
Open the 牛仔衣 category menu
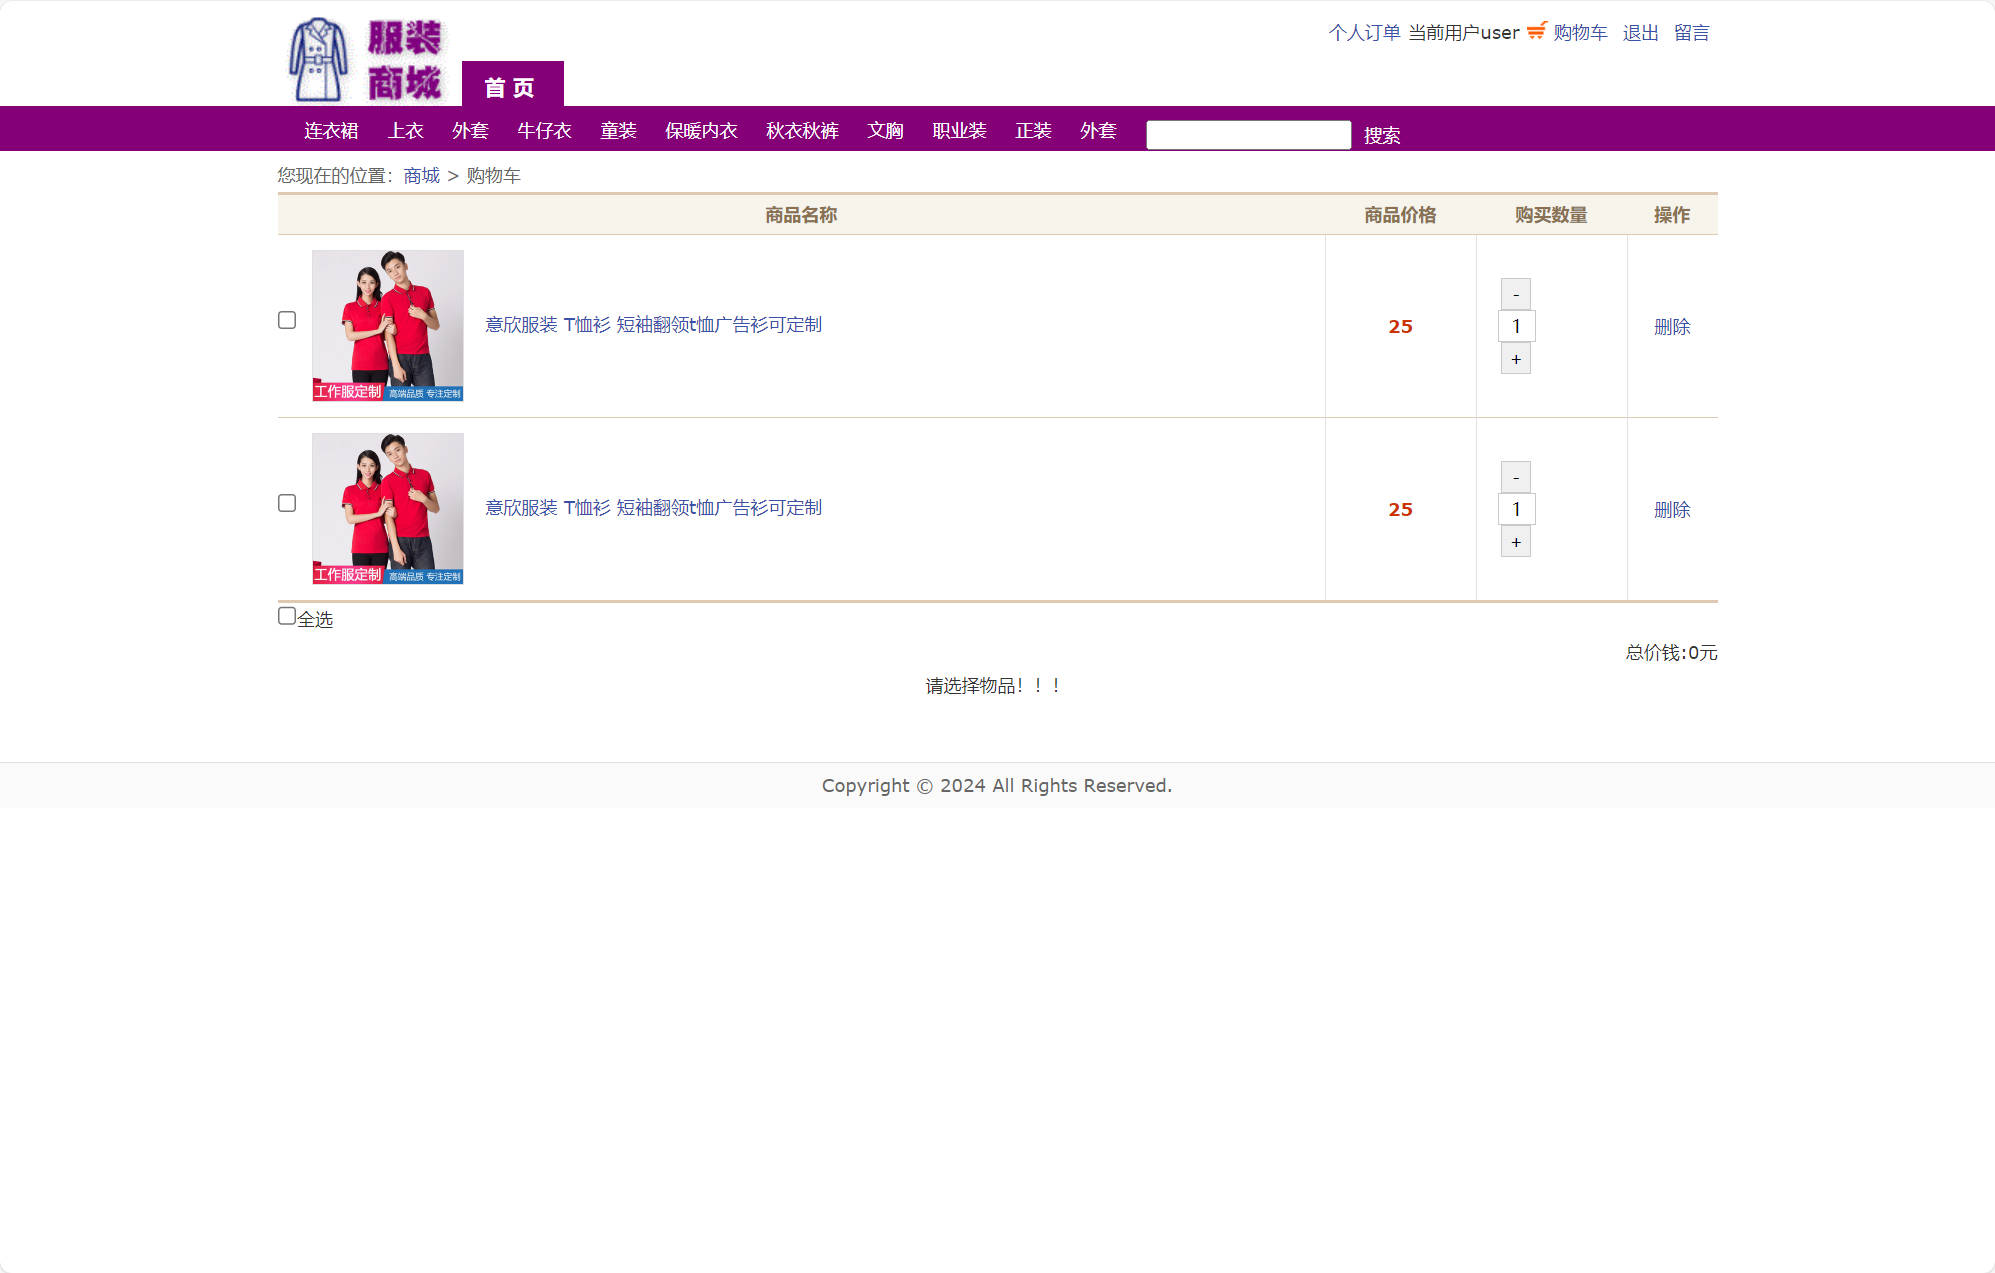pyautogui.click(x=544, y=131)
